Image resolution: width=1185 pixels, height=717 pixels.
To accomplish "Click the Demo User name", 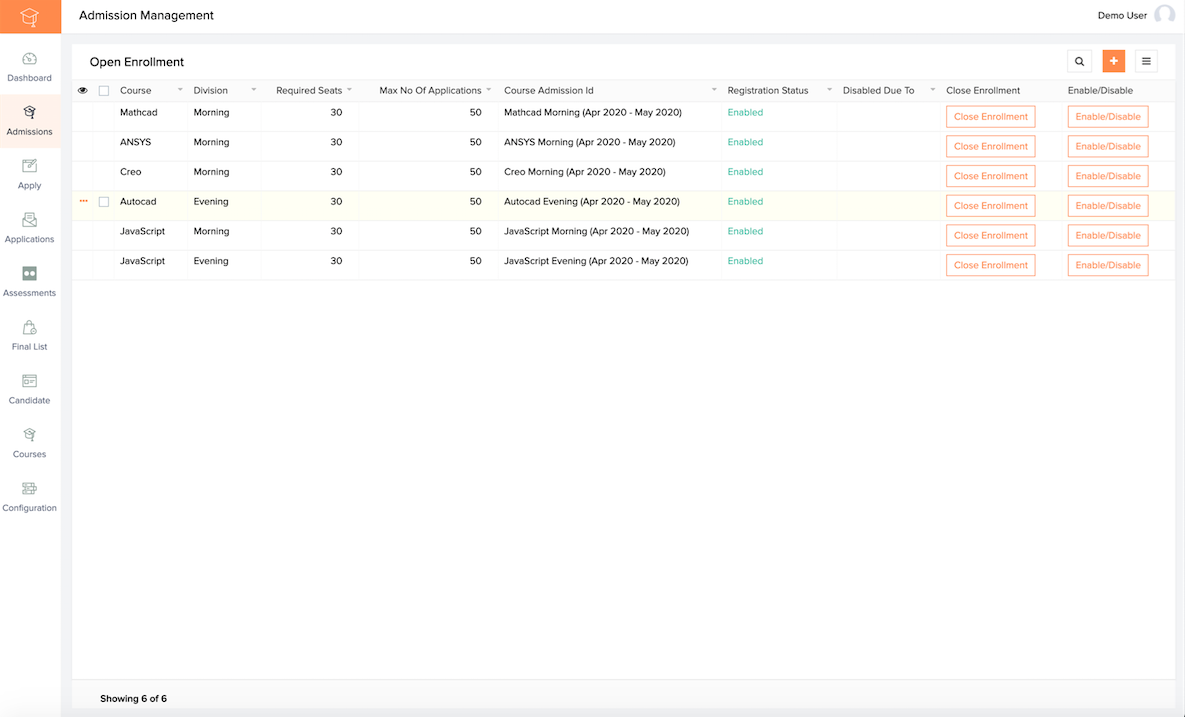I will (1122, 15).
